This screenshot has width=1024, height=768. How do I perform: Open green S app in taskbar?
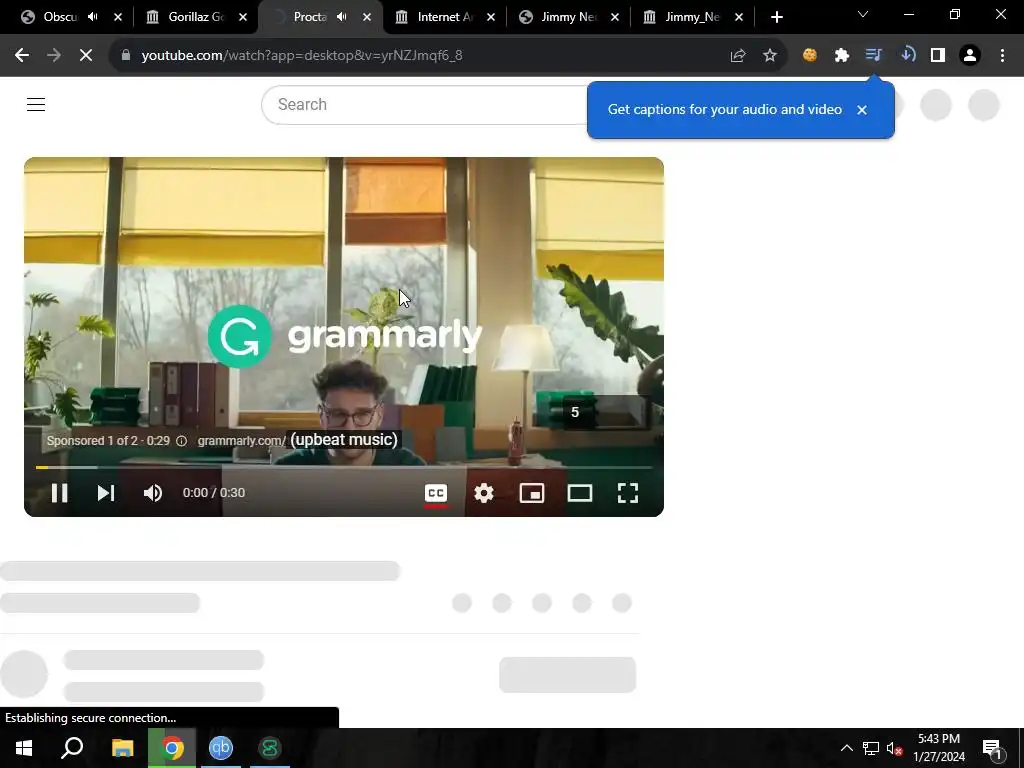click(x=270, y=748)
